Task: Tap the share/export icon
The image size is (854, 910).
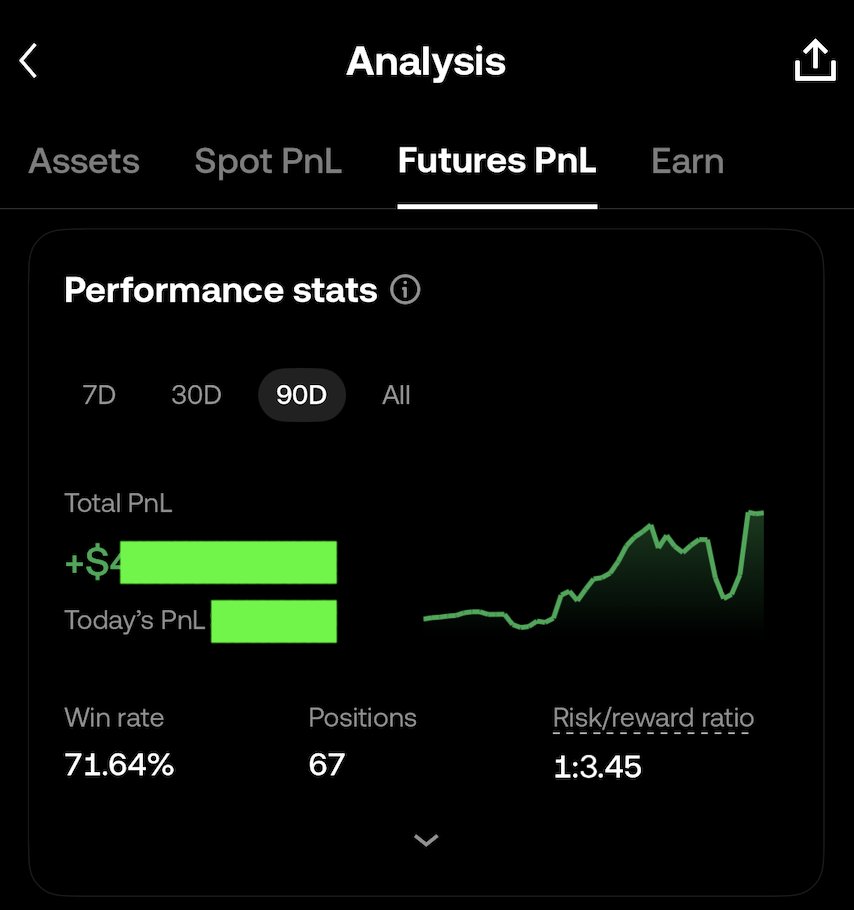Action: tap(815, 60)
